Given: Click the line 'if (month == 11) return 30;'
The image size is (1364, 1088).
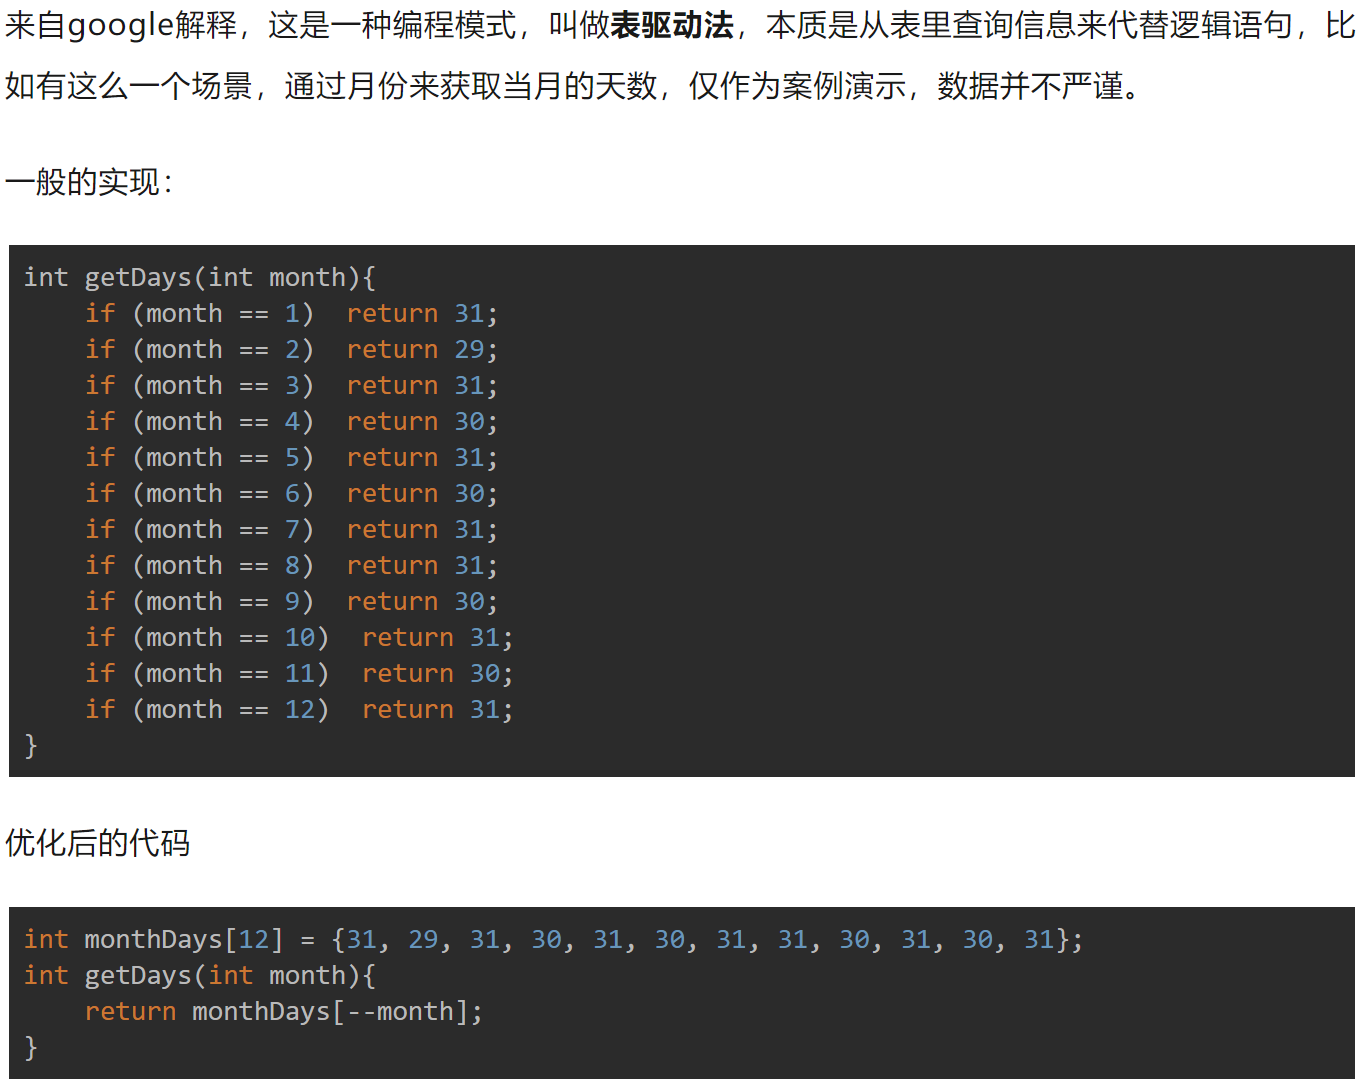Looking at the screenshot, I should (x=299, y=673).
